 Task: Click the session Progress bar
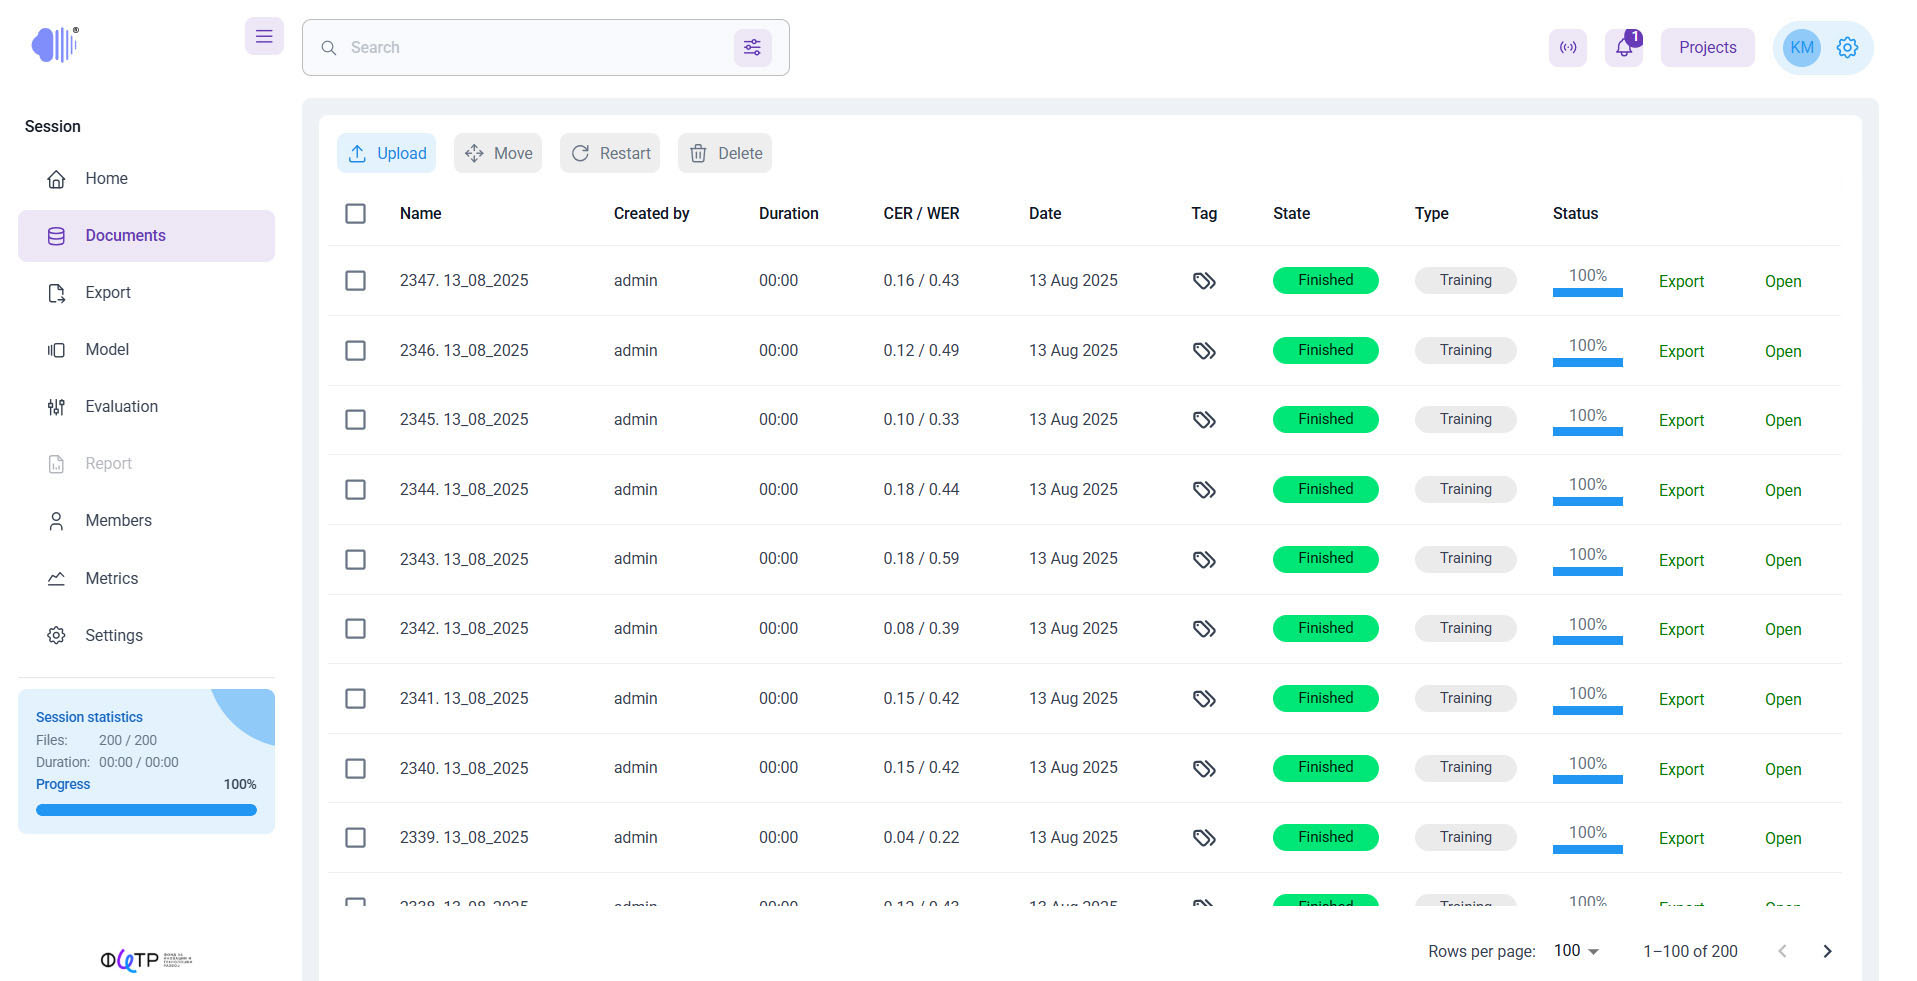(146, 810)
